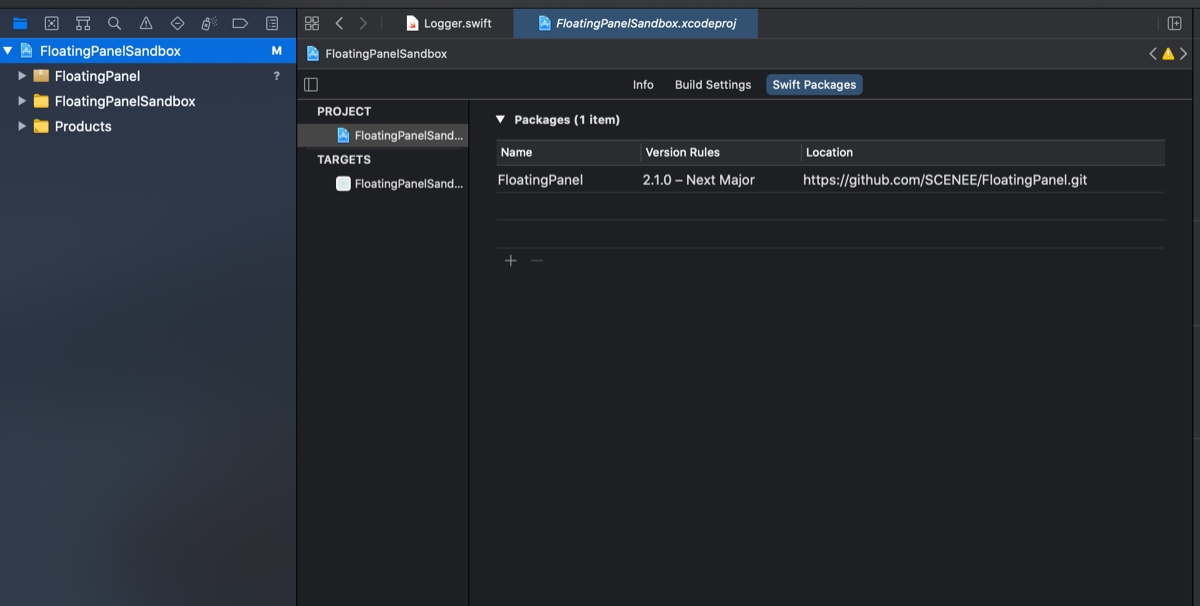Open the Source Control navigator
Viewport: 1200px width, 606px height.
[x=52, y=23]
